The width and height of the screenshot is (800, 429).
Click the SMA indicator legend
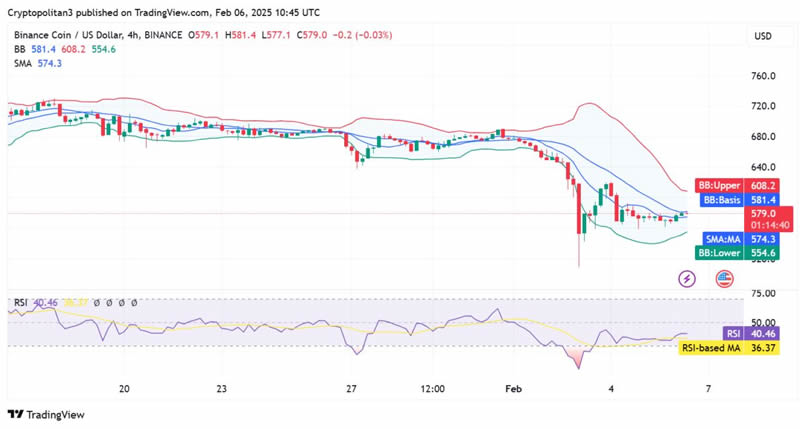[x=38, y=63]
